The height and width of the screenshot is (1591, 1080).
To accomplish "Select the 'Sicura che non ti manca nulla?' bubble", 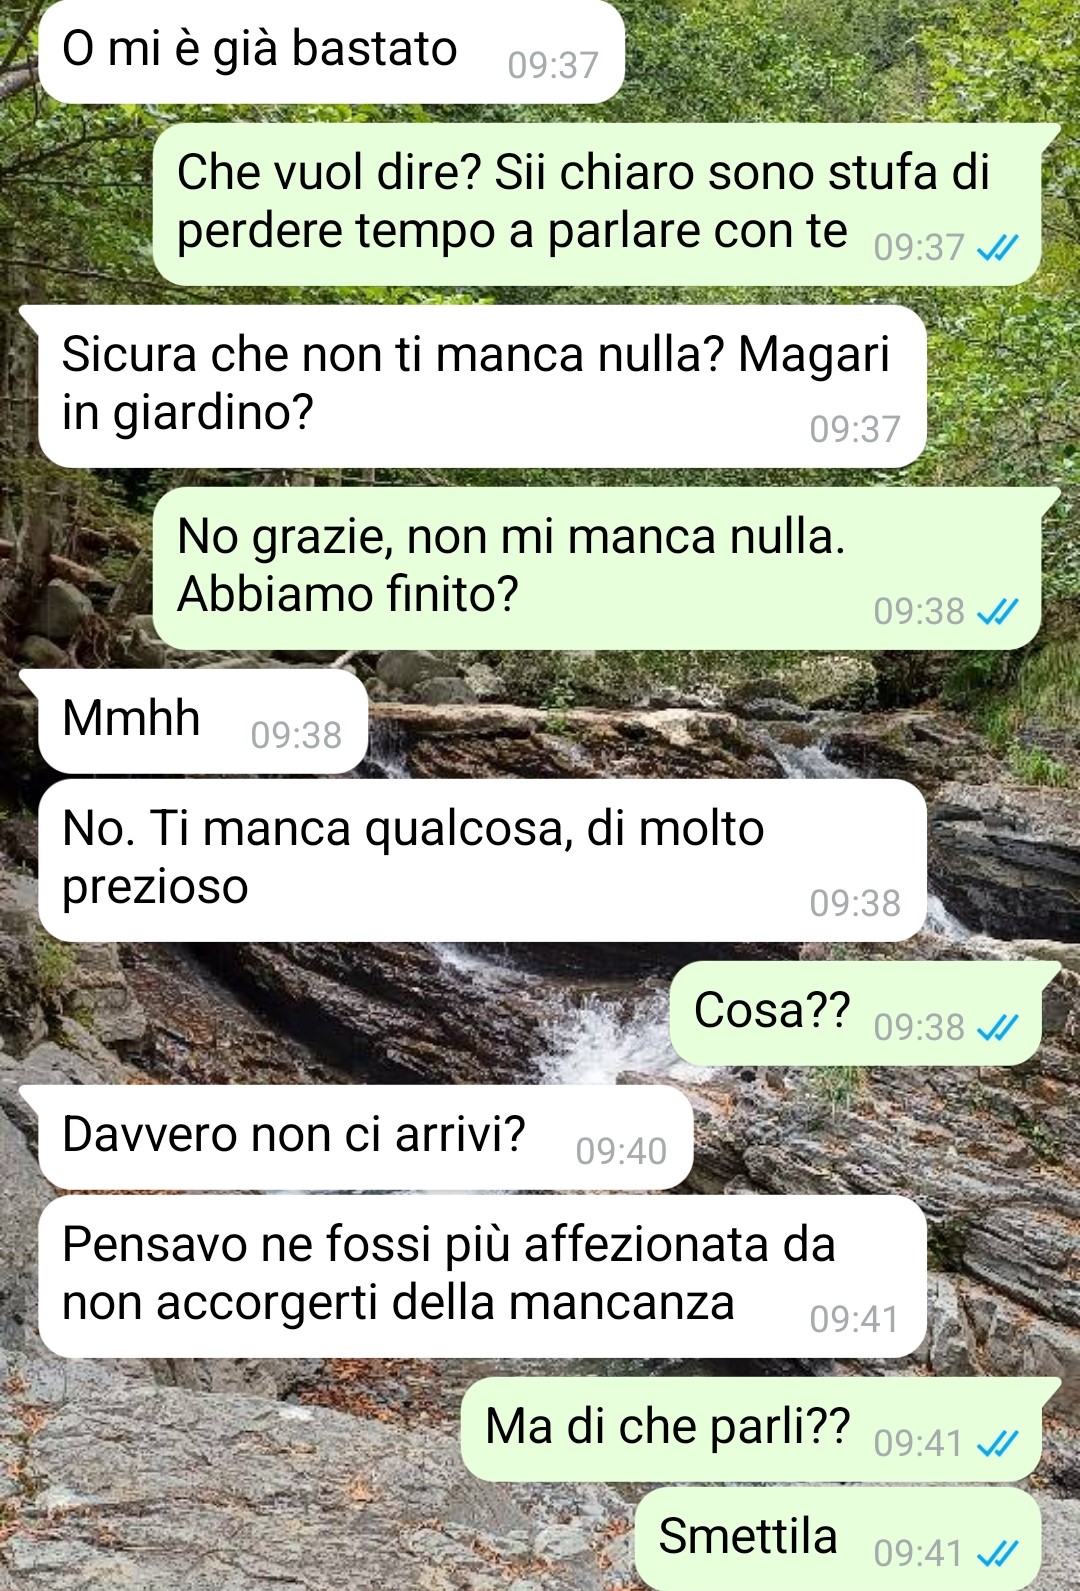I will [x=482, y=386].
